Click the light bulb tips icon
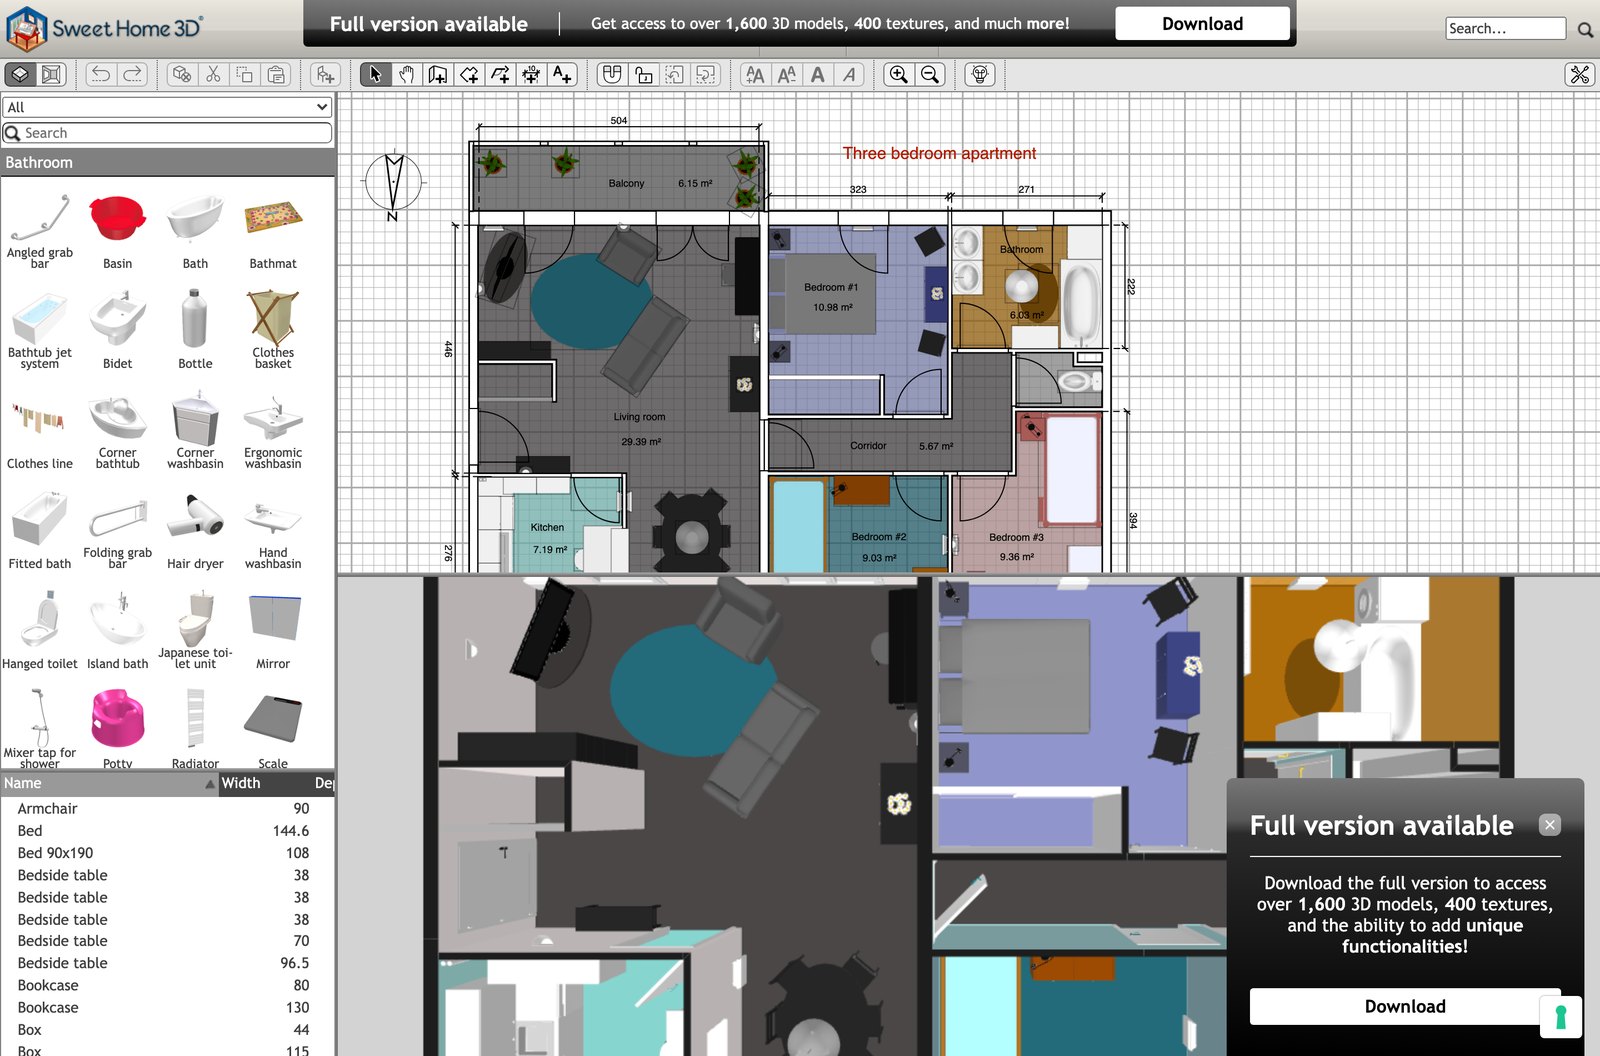The image size is (1600, 1056). click(x=980, y=74)
